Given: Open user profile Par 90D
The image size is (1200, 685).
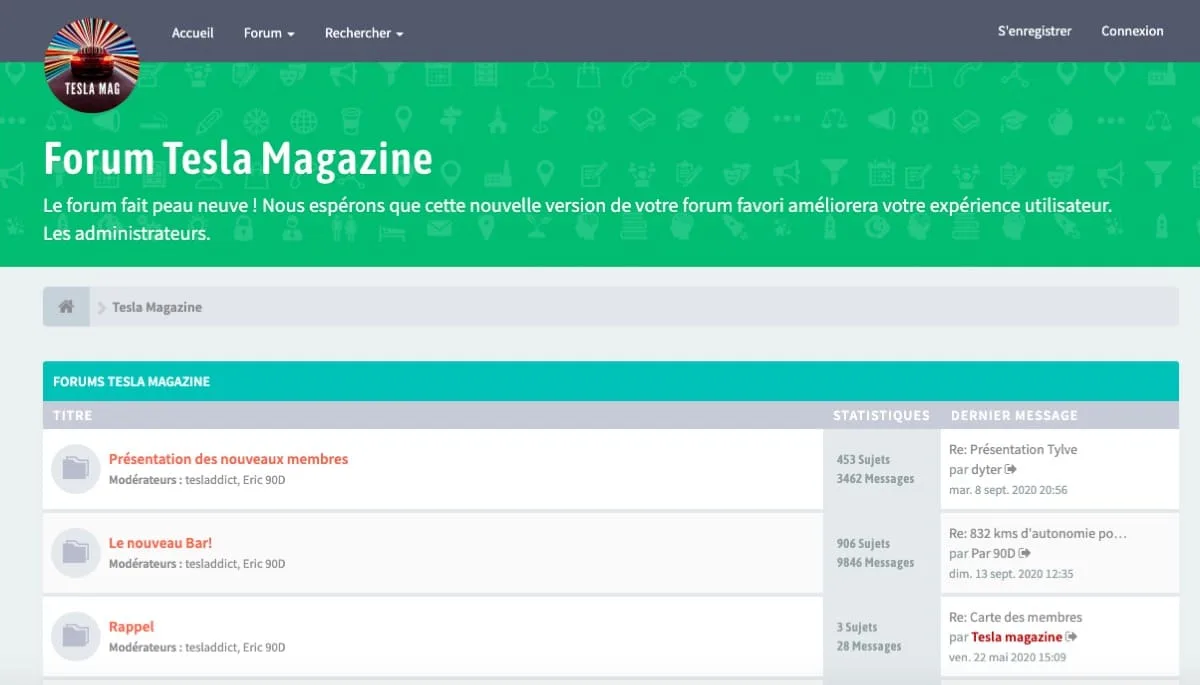Looking at the screenshot, I should pyautogui.click(x=994, y=553).
